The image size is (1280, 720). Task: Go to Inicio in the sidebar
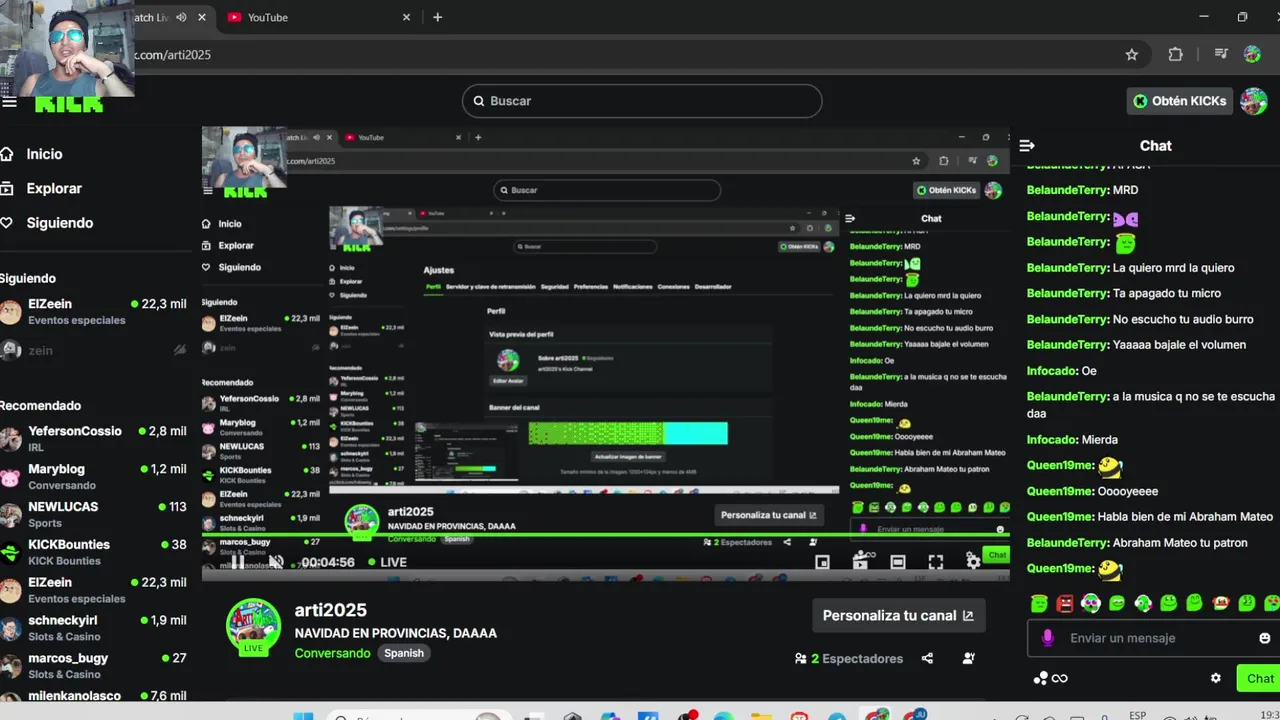pyautogui.click(x=44, y=154)
